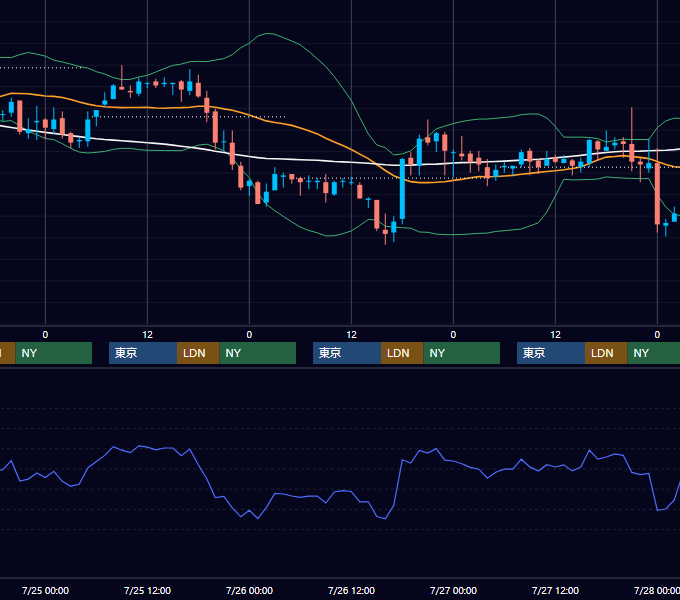
Task: Select the NY session bar spanning 7/28 00:00
Action: coord(654,353)
